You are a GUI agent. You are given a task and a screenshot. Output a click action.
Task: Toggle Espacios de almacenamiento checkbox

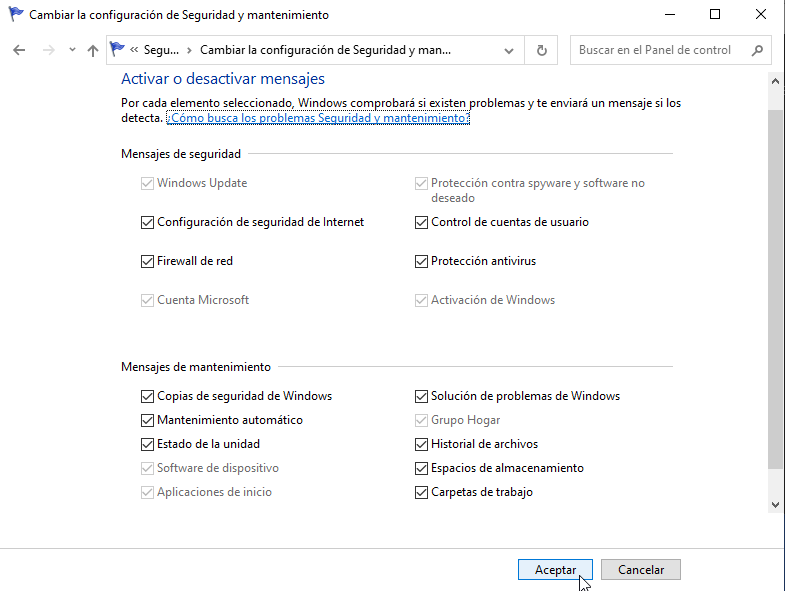pos(421,468)
